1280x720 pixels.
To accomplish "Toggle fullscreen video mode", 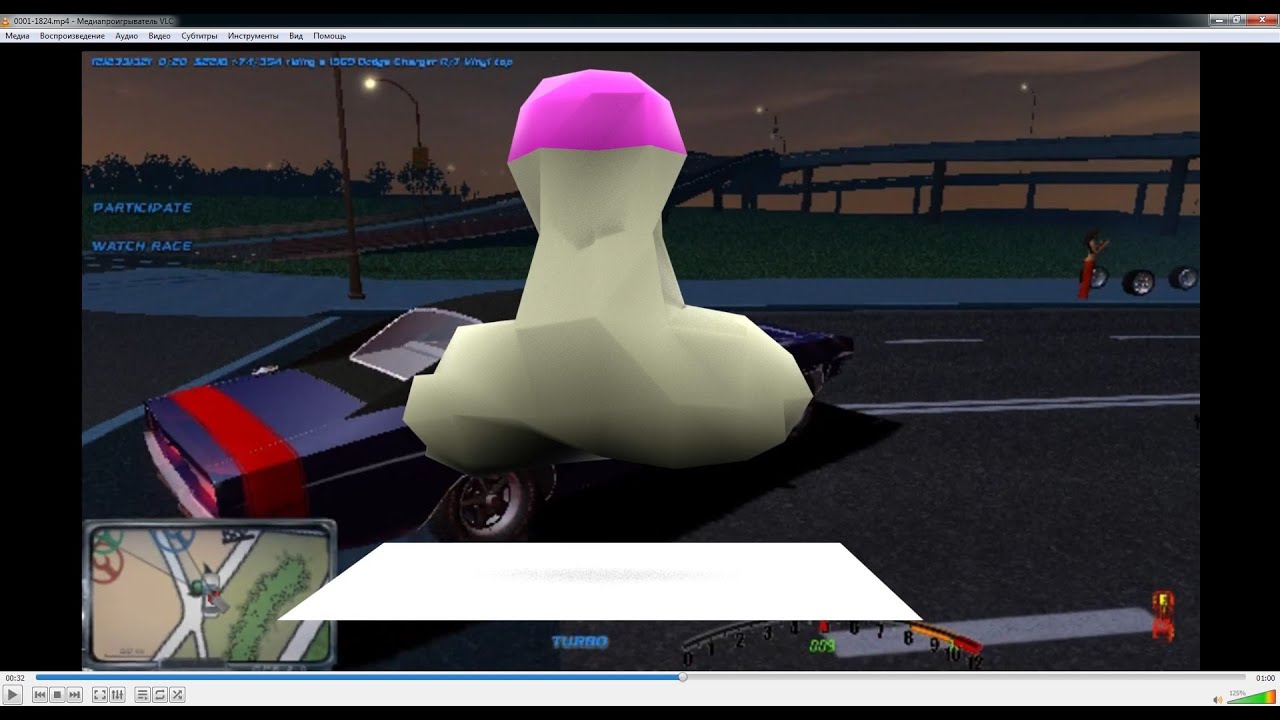I will 100,695.
